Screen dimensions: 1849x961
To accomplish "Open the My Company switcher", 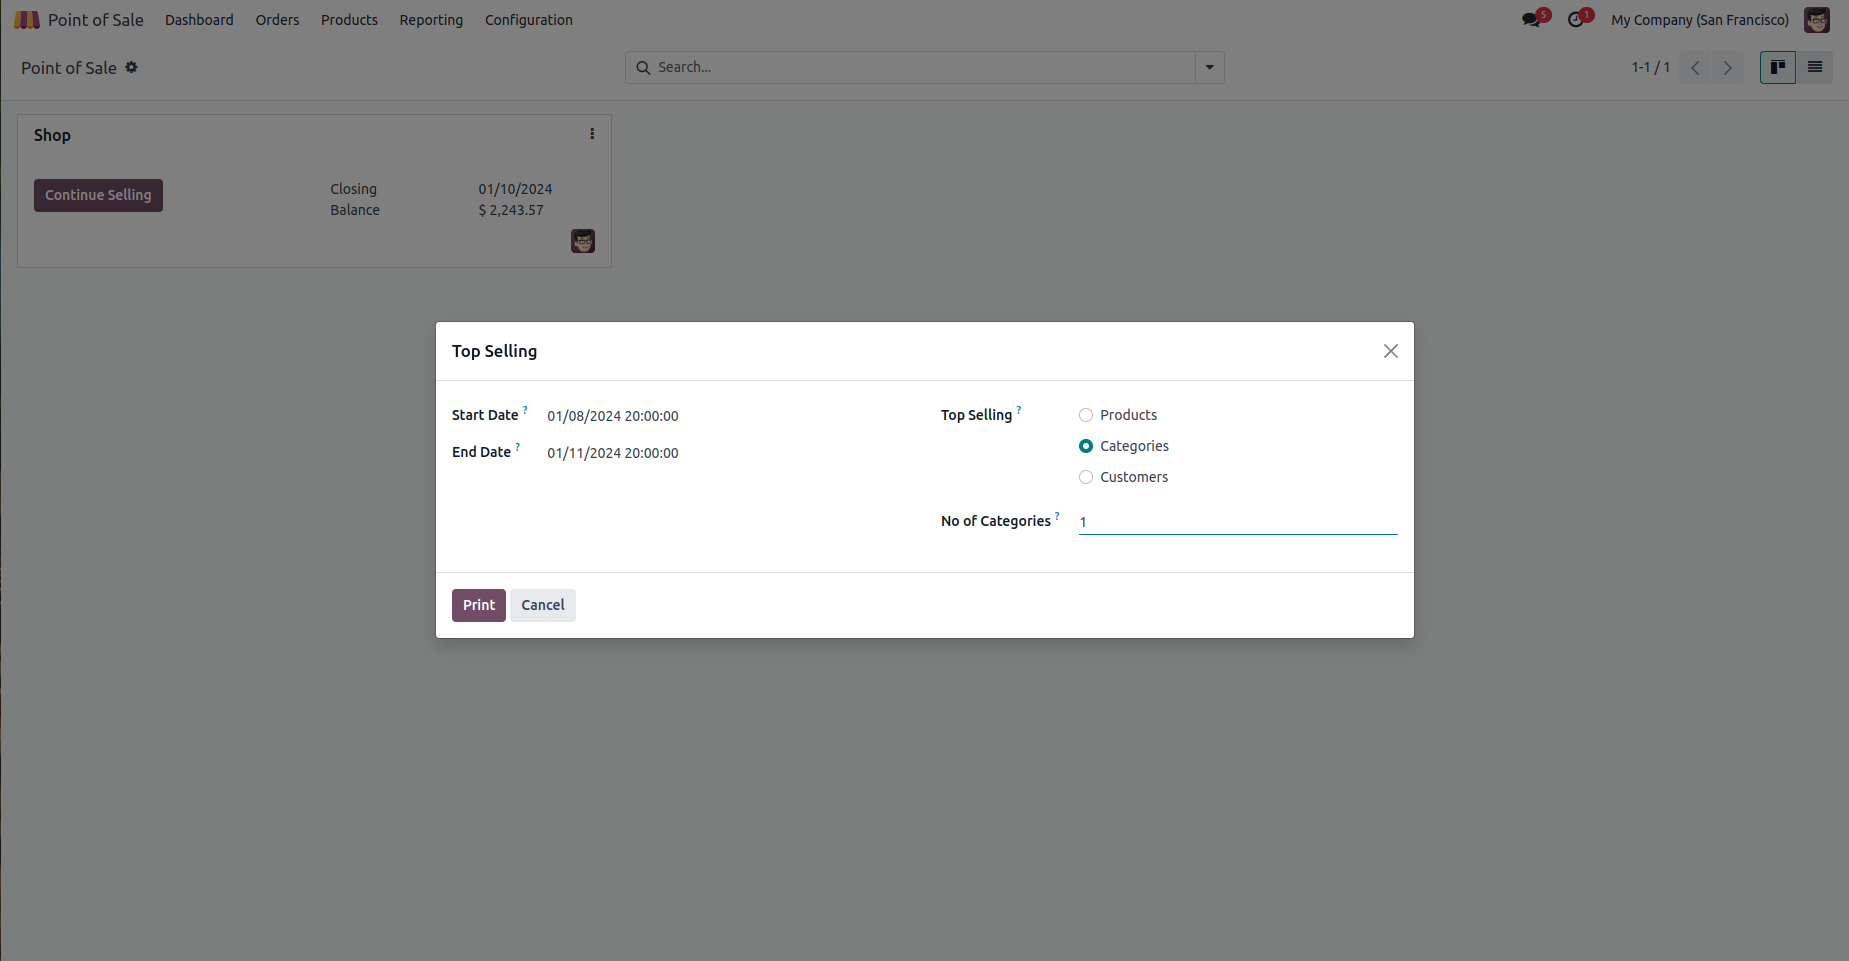I will coord(1699,20).
